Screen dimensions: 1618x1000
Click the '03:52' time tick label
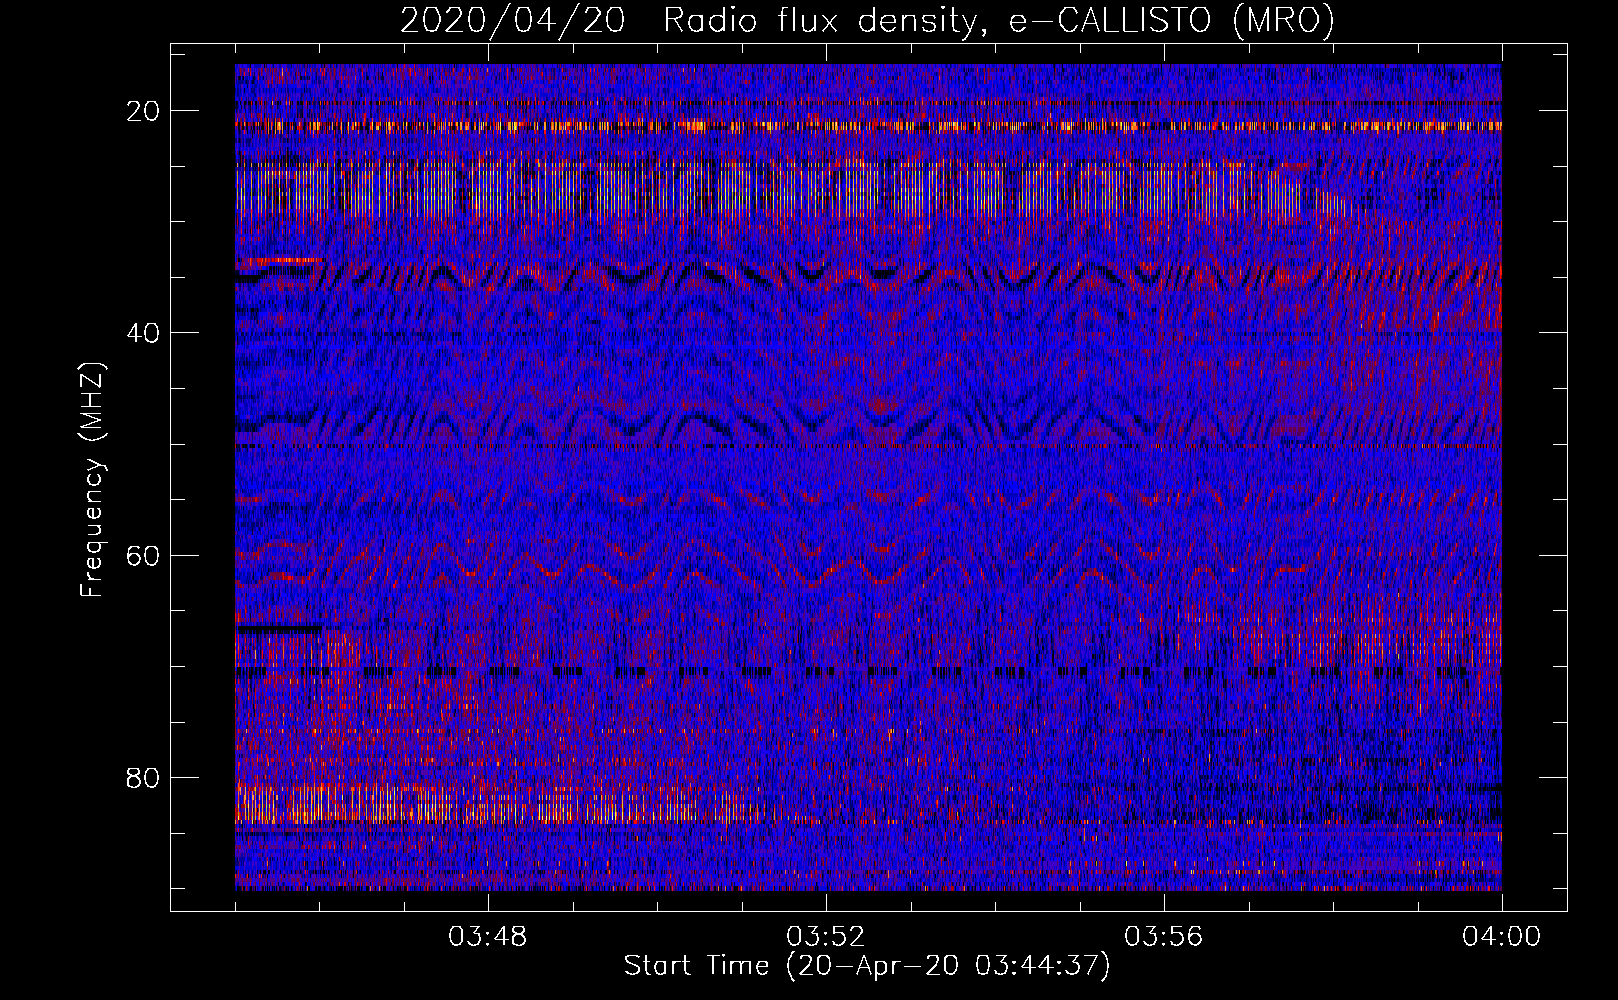[x=826, y=937]
